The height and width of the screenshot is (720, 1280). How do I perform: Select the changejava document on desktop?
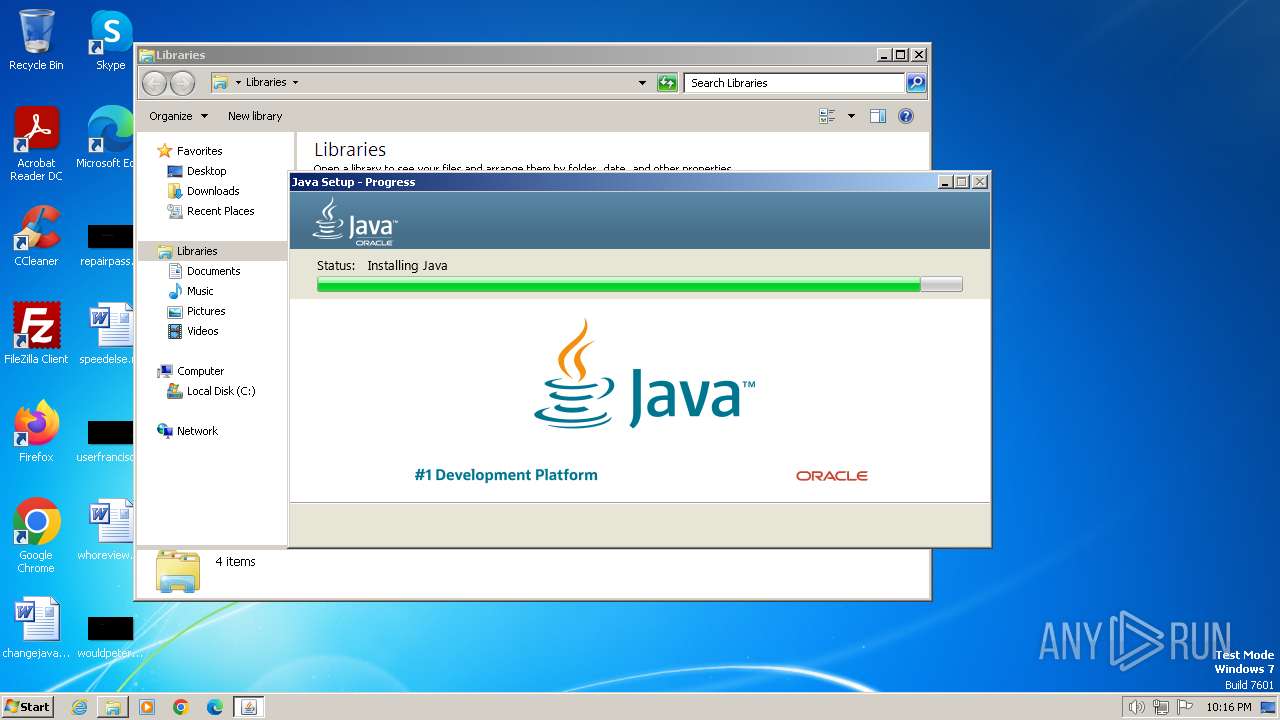point(36,628)
